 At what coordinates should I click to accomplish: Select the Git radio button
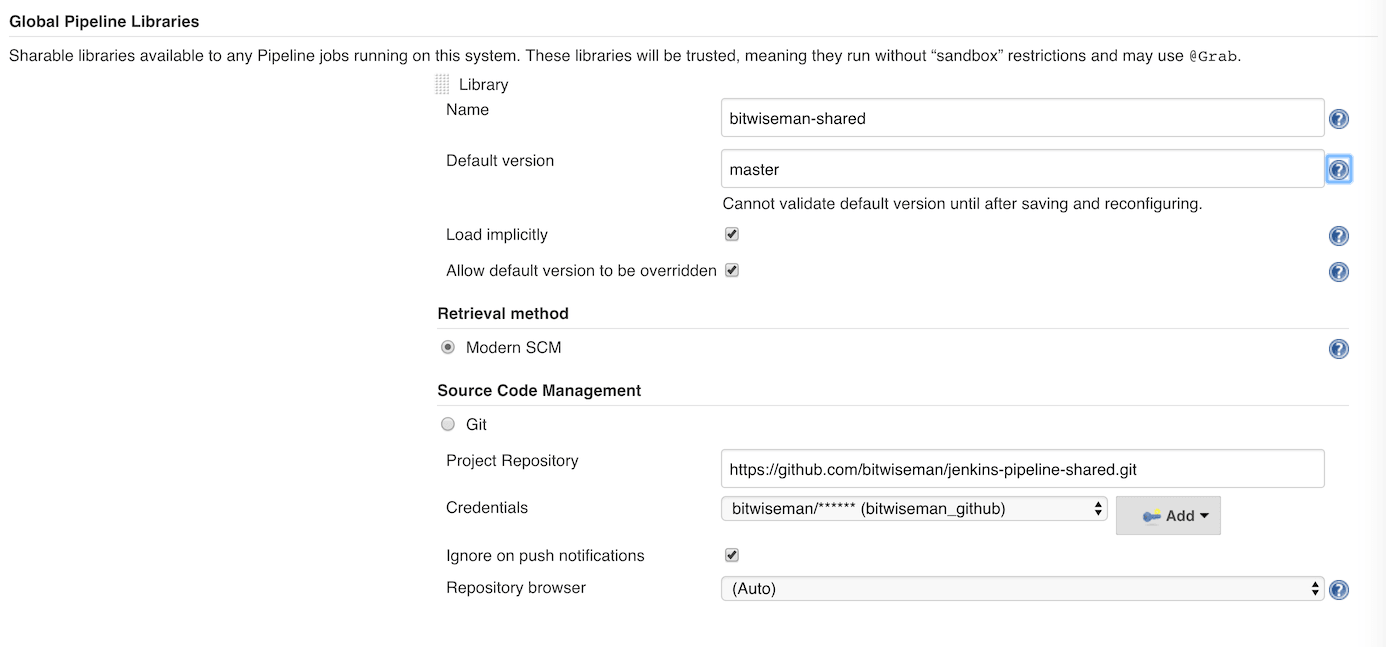pyautogui.click(x=447, y=423)
